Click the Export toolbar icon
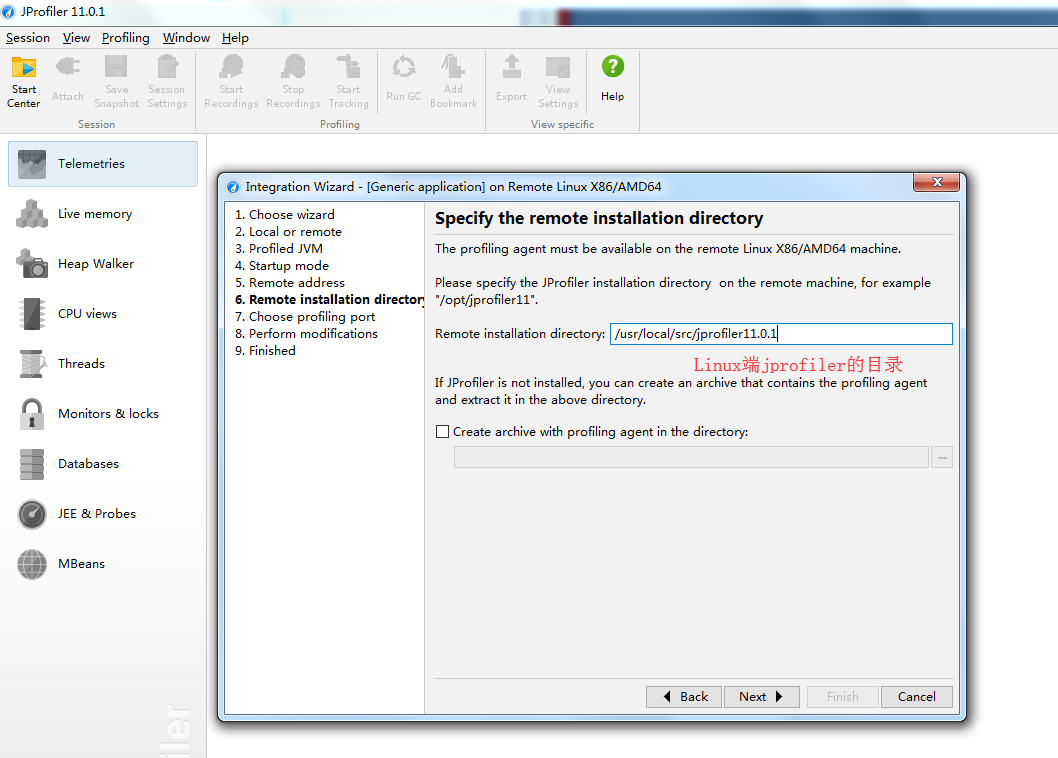 pyautogui.click(x=511, y=80)
